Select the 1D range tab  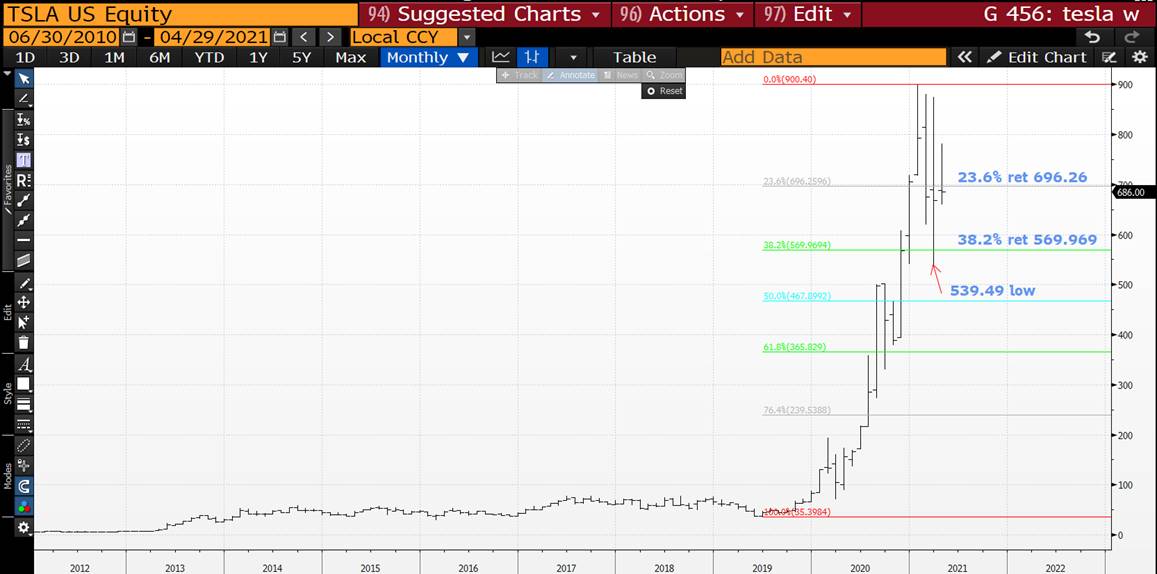pyautogui.click(x=25, y=57)
